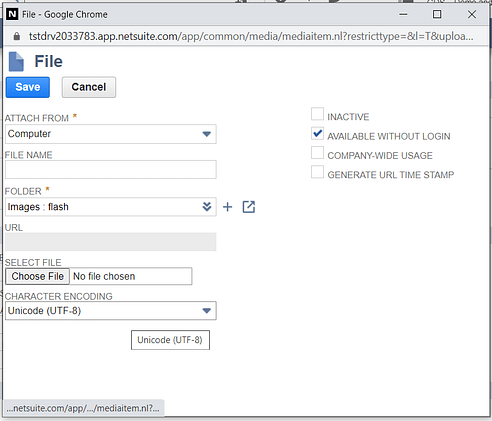This screenshot has width=492, height=421.
Task: Save the file record
Action: (x=28, y=87)
